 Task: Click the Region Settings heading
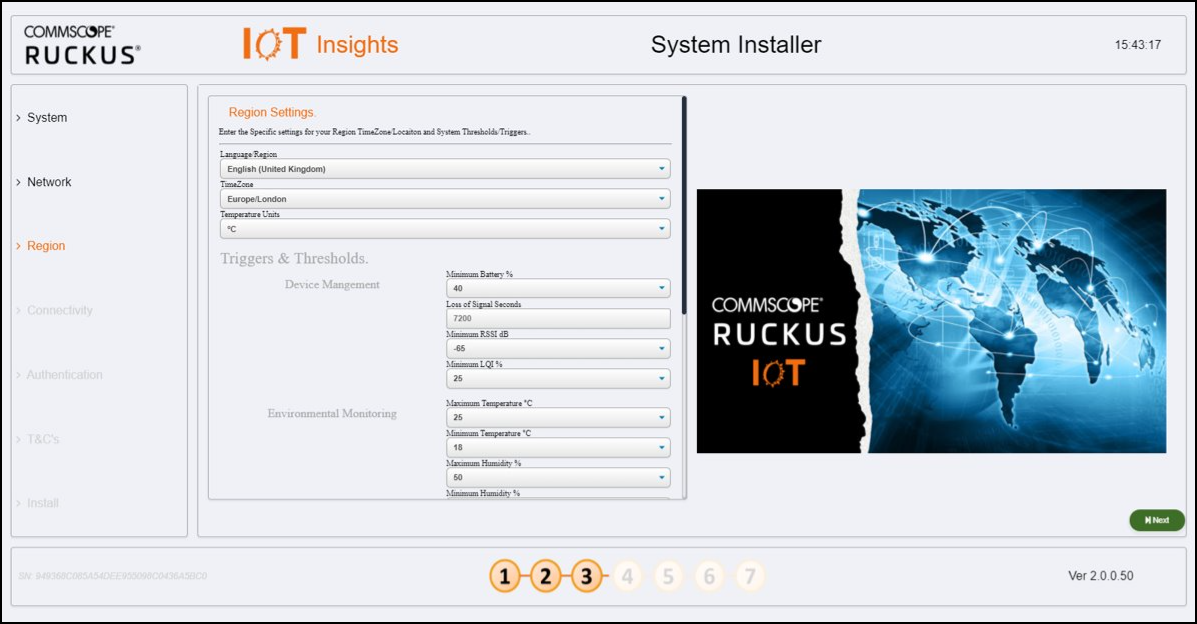[x=272, y=112]
